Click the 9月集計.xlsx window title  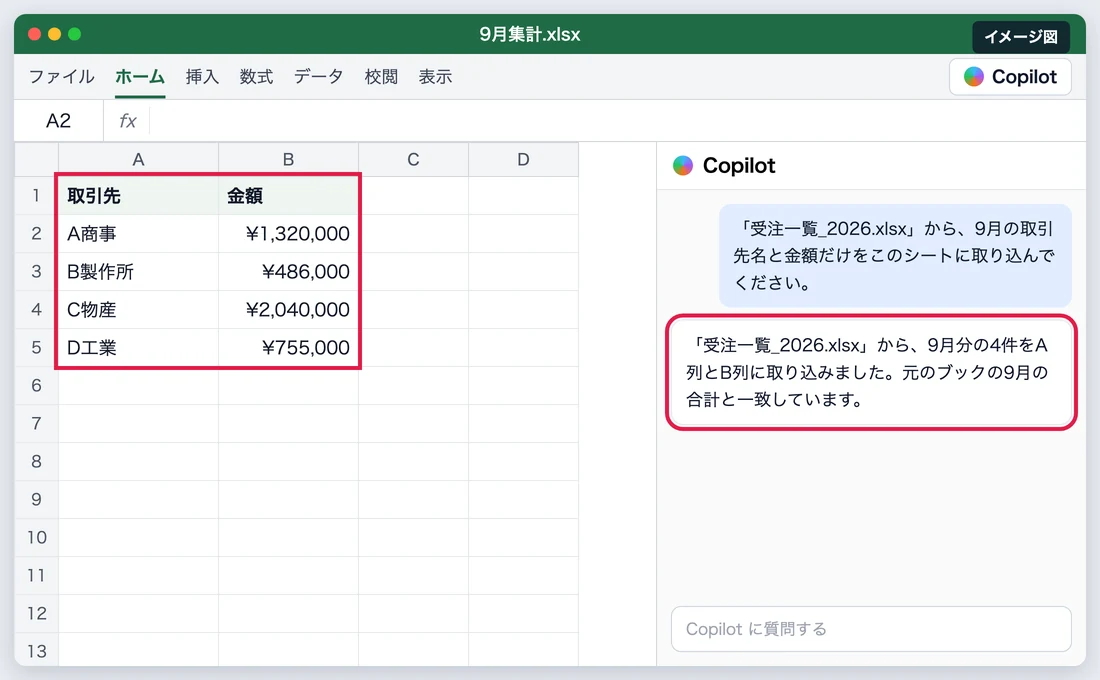[x=530, y=34]
